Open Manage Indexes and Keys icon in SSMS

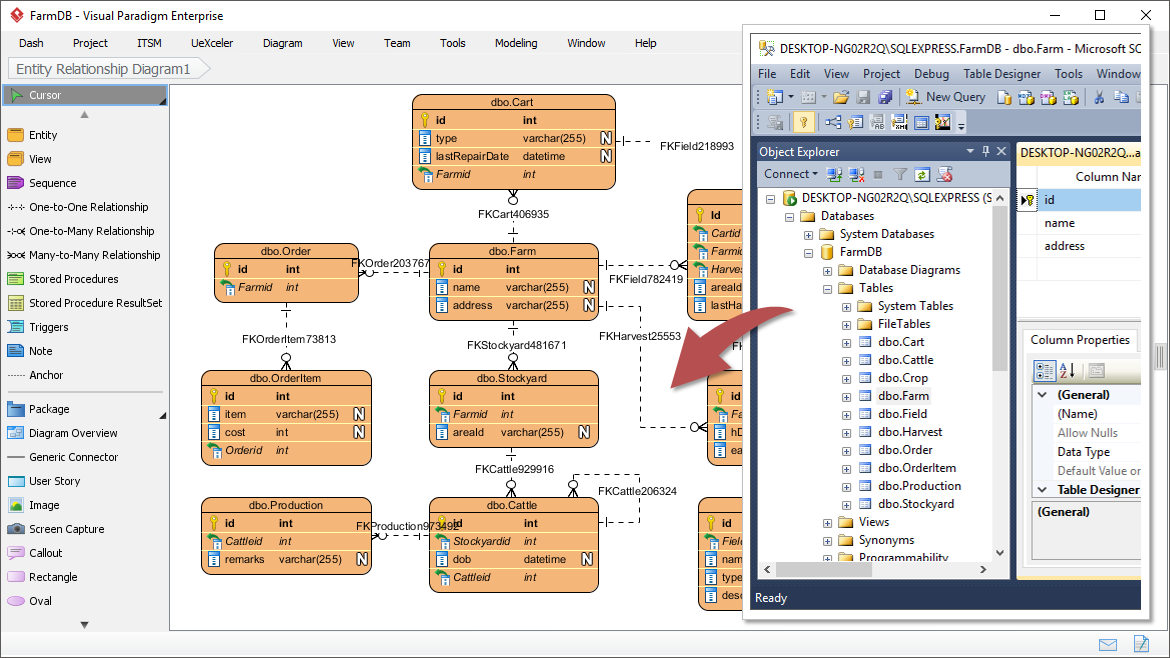click(855, 122)
